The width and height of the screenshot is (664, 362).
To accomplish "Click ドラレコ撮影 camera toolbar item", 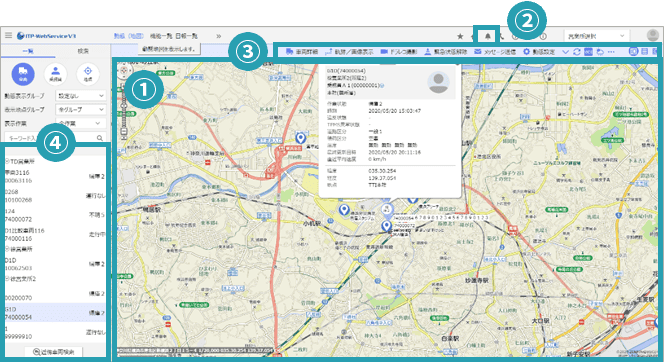I will coord(398,52).
